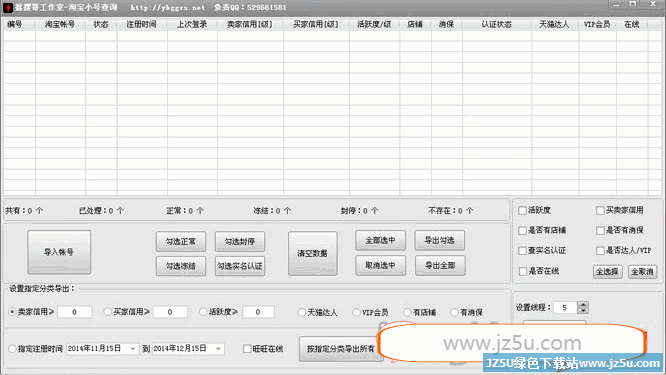Open the end date 2014年12月15日 dropdown
The image size is (666, 375).
(x=218, y=349)
